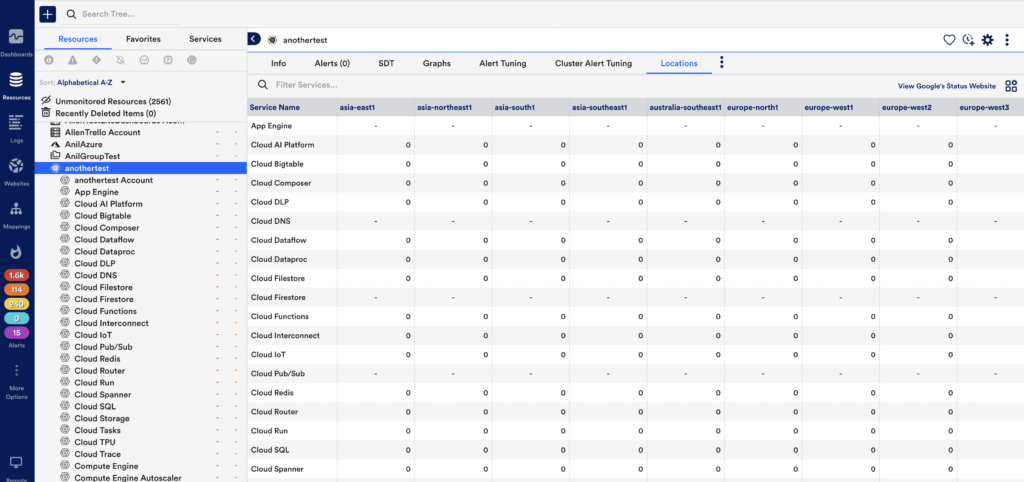
Task: Collapse the resource tree panel arrow
Action: tap(254, 39)
